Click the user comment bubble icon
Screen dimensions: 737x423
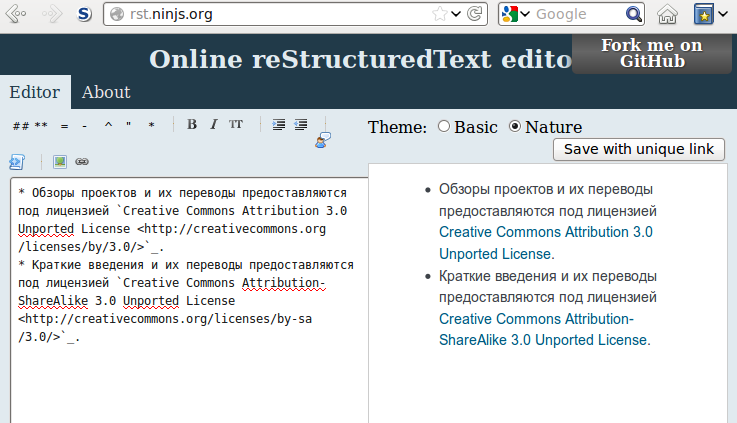[323, 140]
